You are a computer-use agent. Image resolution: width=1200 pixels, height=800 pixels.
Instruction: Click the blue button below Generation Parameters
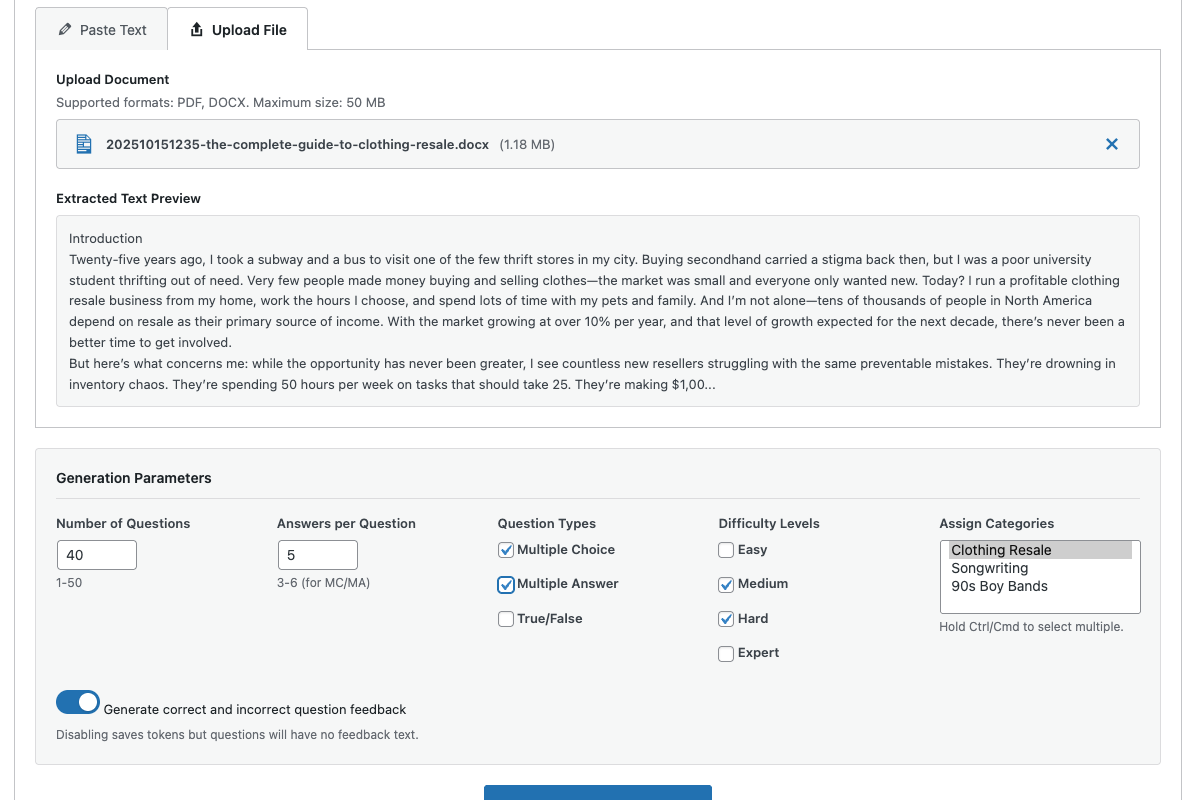(x=597, y=793)
